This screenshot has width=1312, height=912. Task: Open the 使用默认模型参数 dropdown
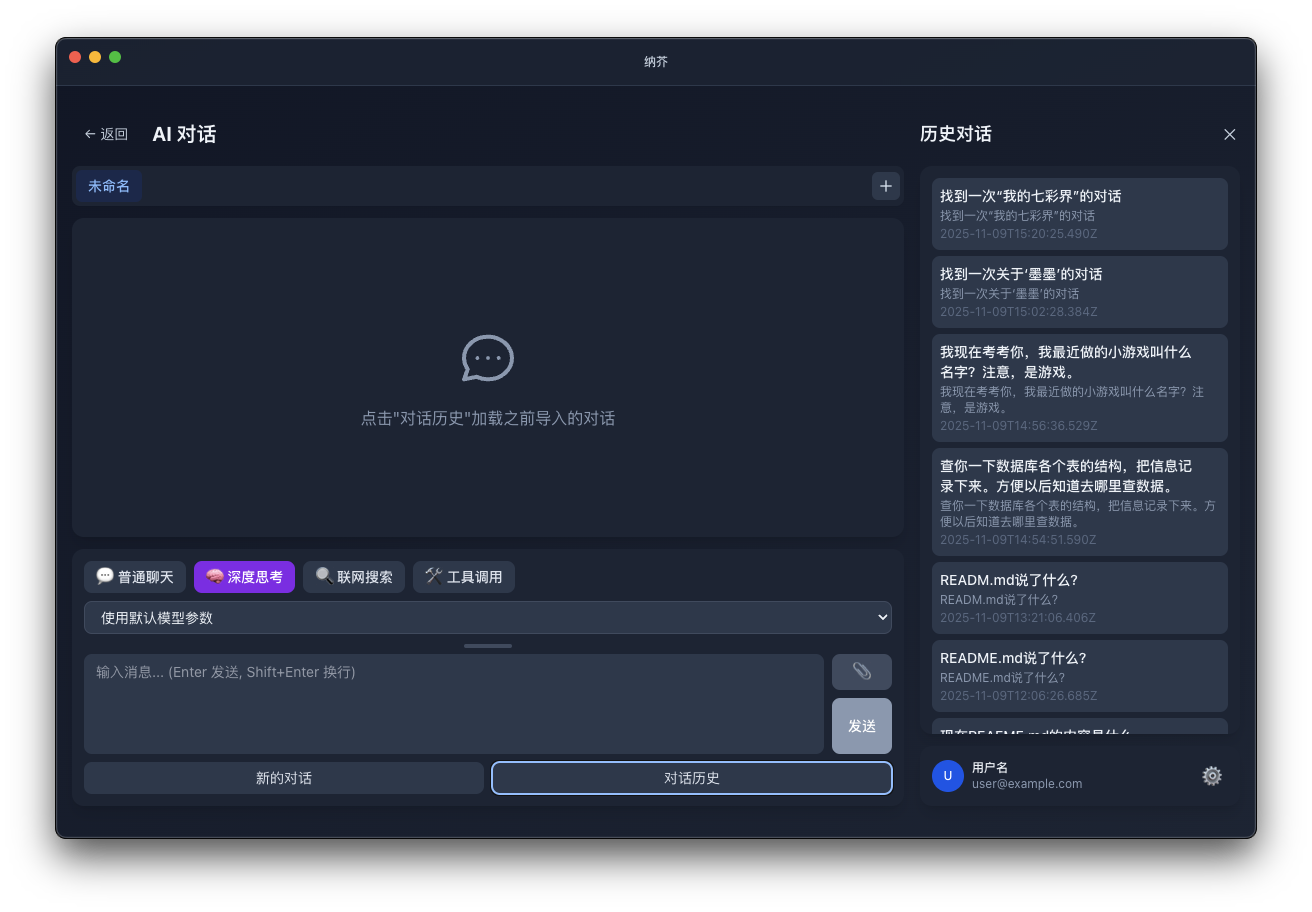coord(487,617)
